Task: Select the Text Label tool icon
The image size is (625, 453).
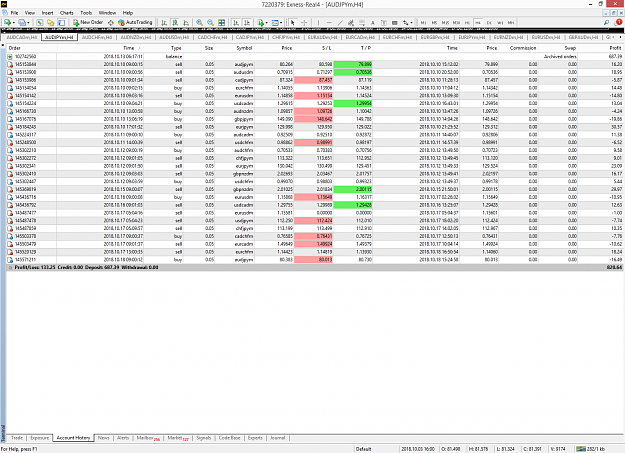Action: pos(383,23)
